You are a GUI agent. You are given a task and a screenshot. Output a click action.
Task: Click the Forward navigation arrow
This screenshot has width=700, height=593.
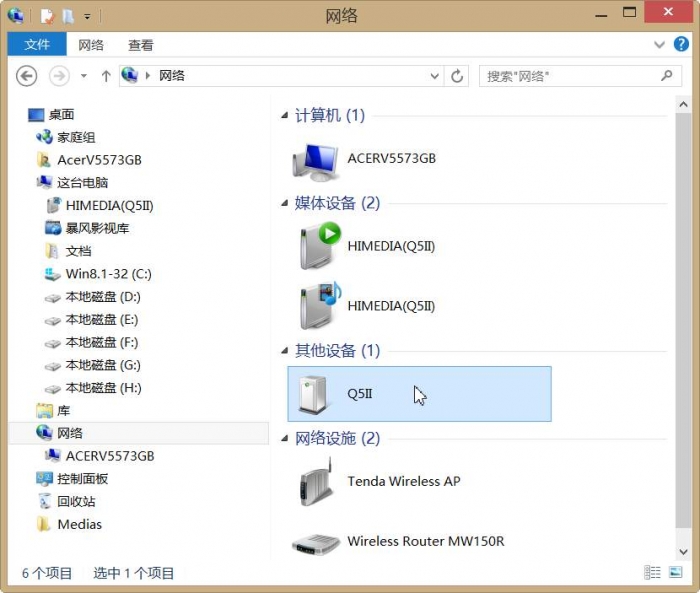point(59,76)
